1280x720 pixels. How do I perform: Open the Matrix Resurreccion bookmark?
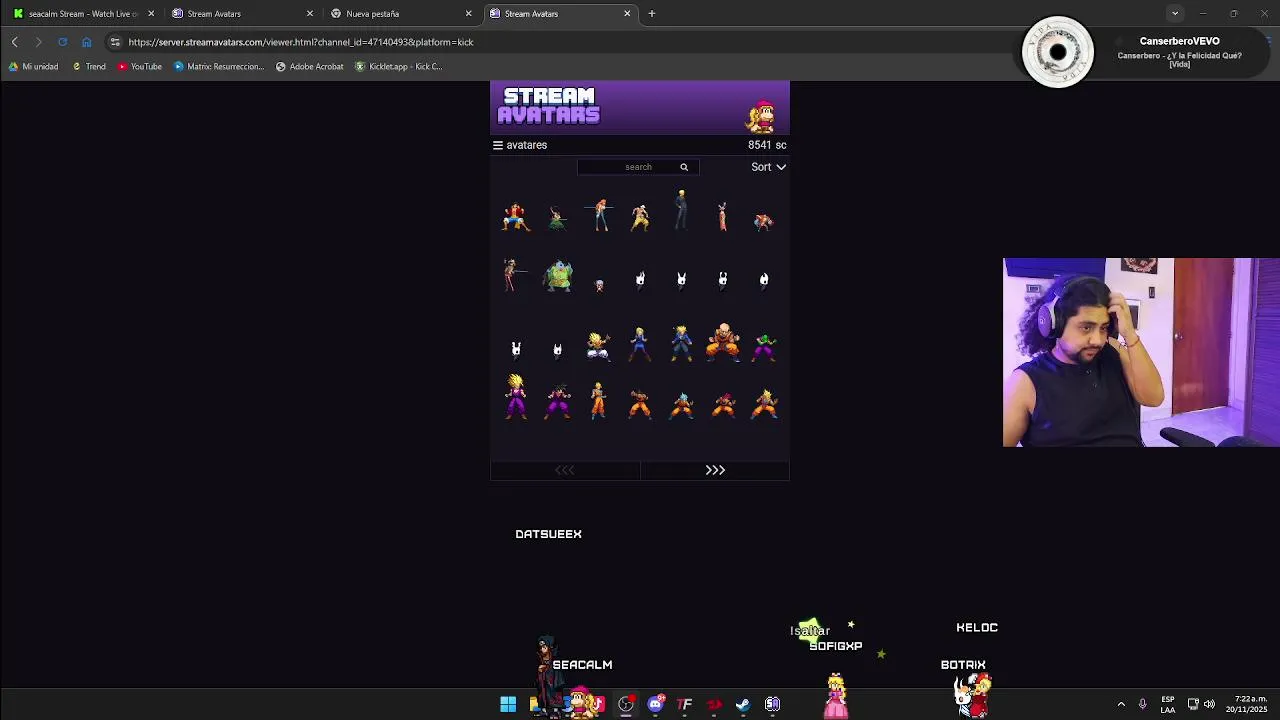point(218,67)
